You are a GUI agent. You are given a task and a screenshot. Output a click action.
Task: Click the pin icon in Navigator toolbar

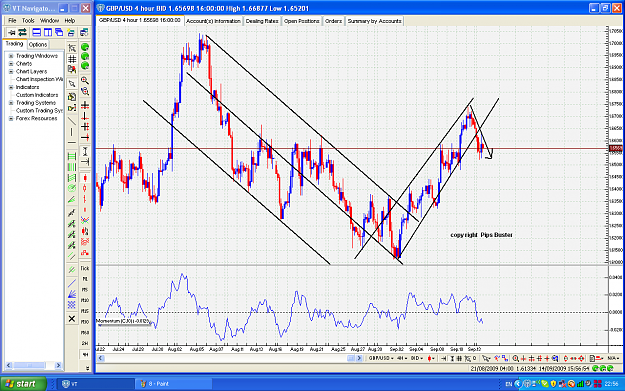coord(11,32)
